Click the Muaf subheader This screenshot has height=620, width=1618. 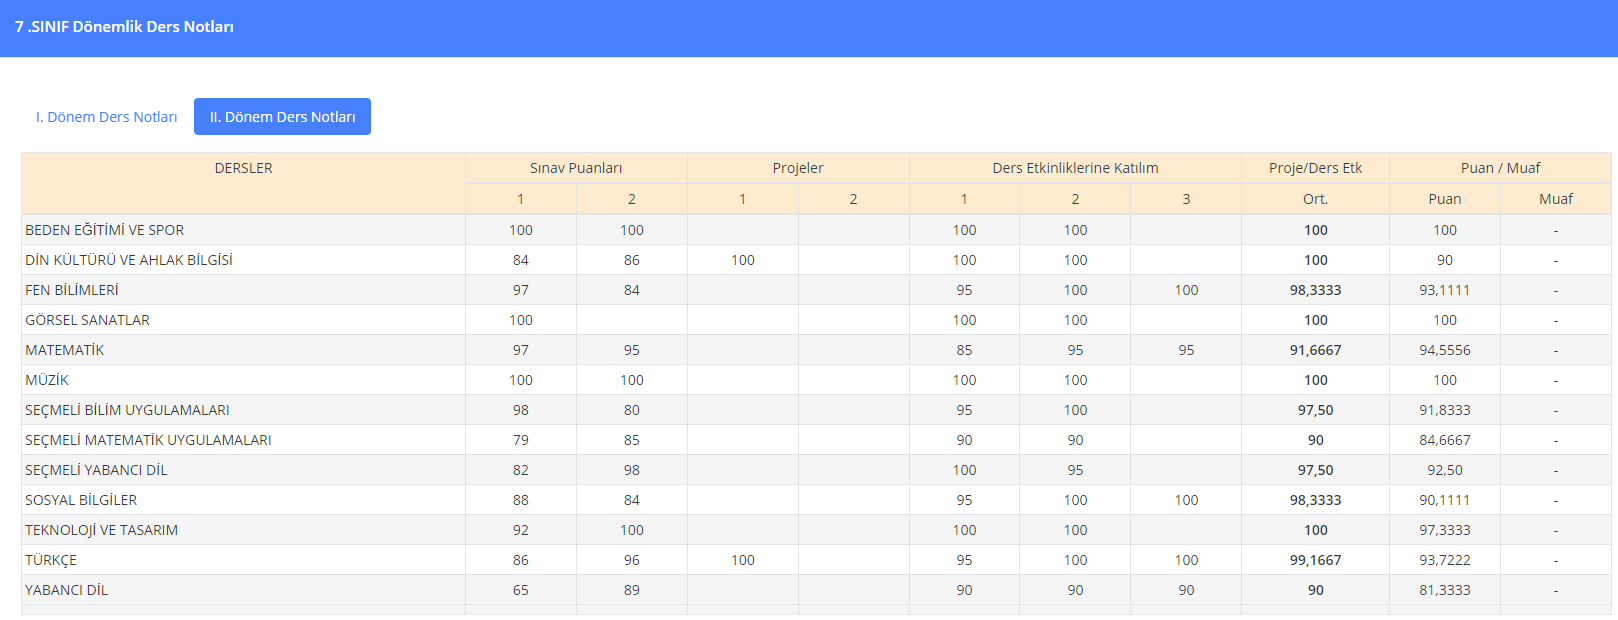coord(1556,199)
